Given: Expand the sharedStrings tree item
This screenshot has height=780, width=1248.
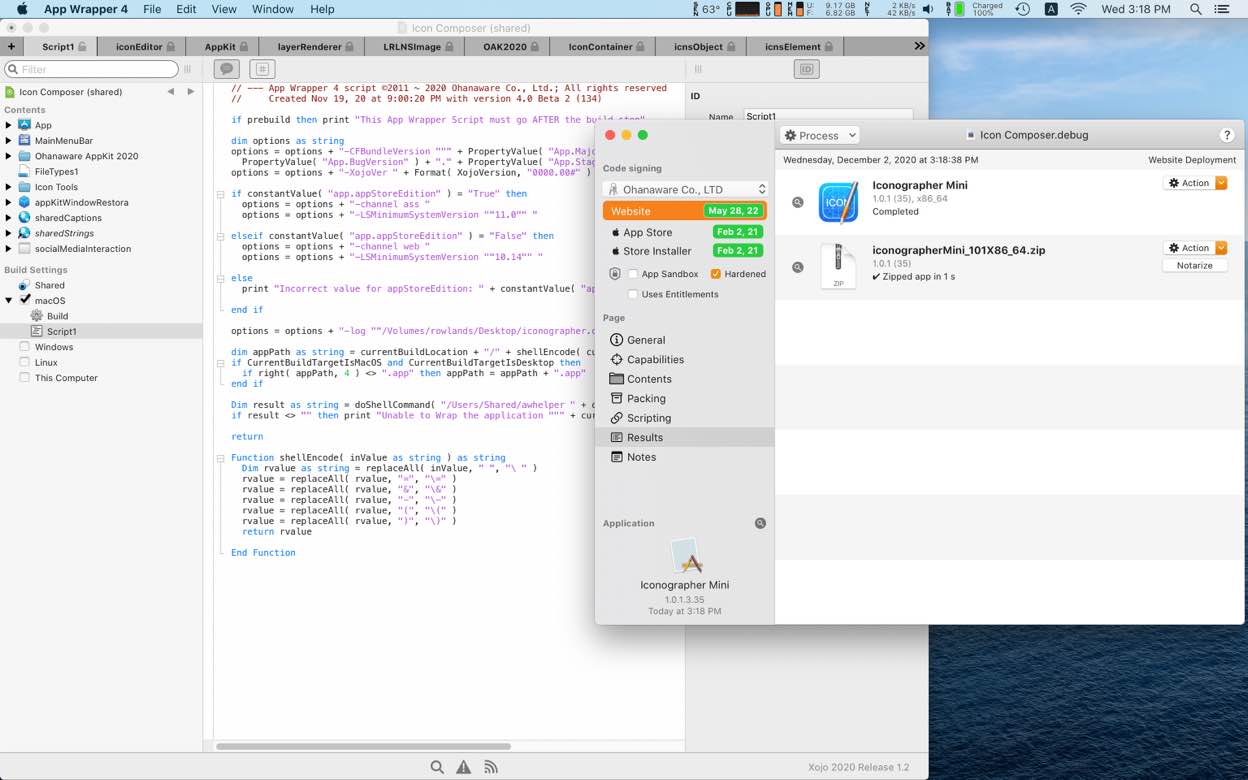Looking at the screenshot, I should [9, 233].
